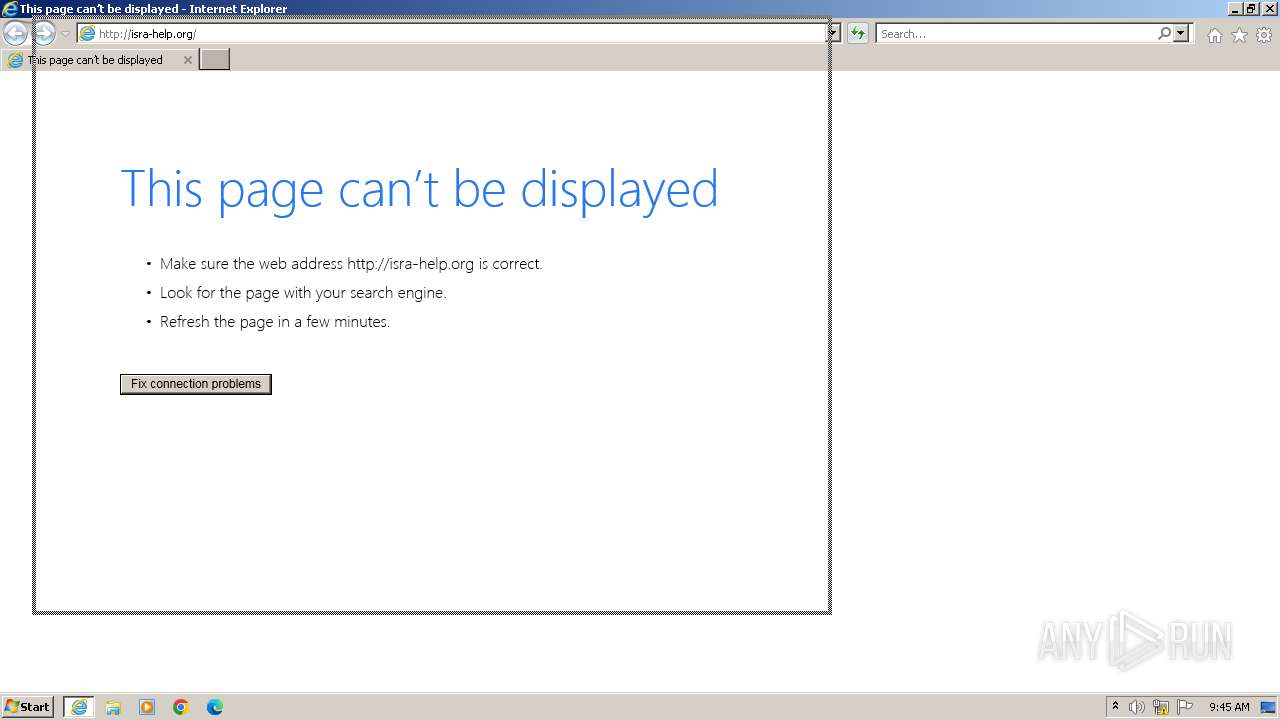Image resolution: width=1280 pixels, height=720 pixels.
Task: Show hidden tray icons arrow
Action: 1115,707
